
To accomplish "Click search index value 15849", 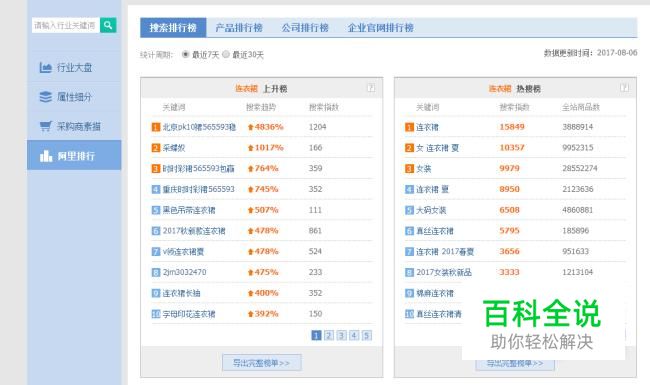I will tap(512, 127).
